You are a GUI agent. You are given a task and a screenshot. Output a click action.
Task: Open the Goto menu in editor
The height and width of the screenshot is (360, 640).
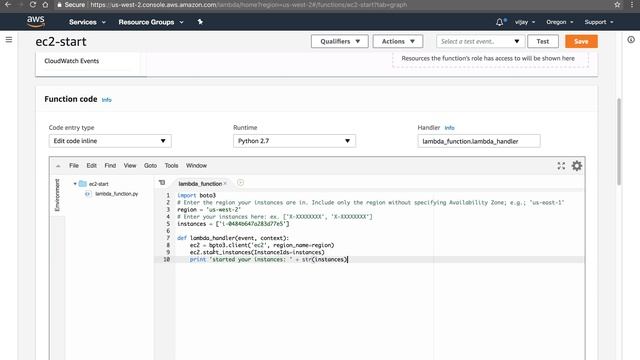click(x=150, y=166)
